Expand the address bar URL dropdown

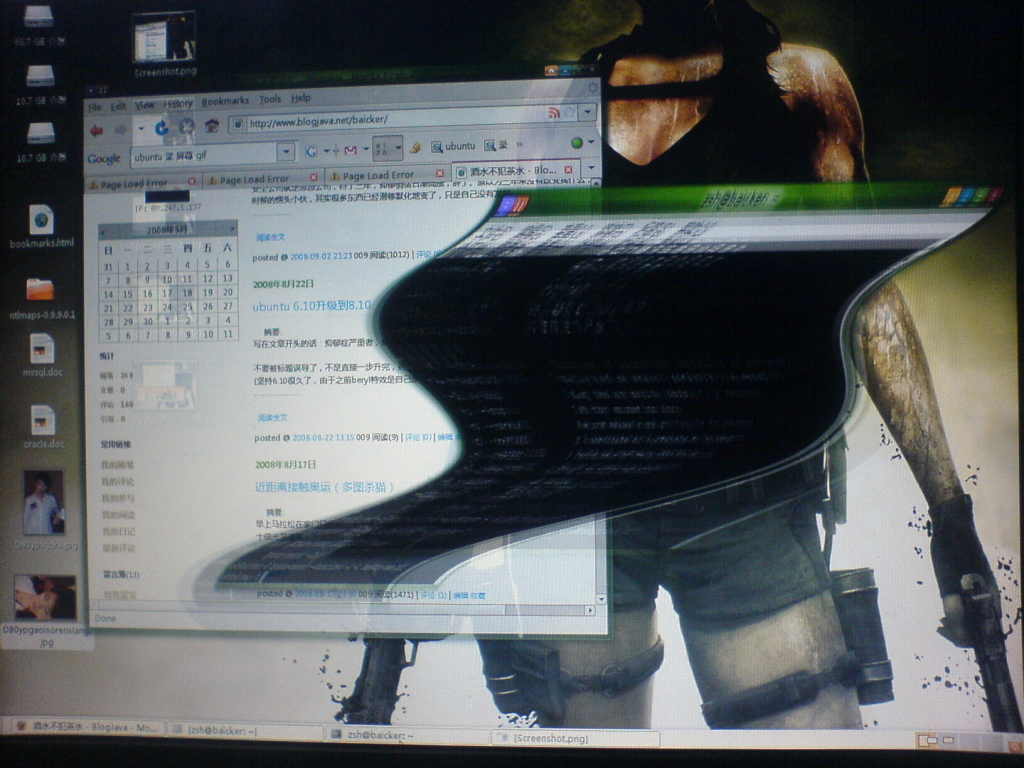[588, 112]
